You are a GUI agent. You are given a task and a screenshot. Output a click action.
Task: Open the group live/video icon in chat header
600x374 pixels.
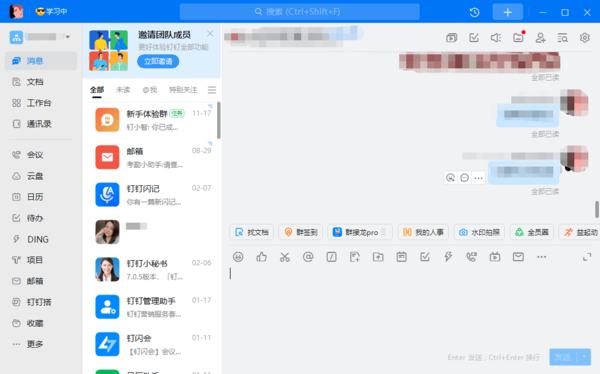[452, 38]
